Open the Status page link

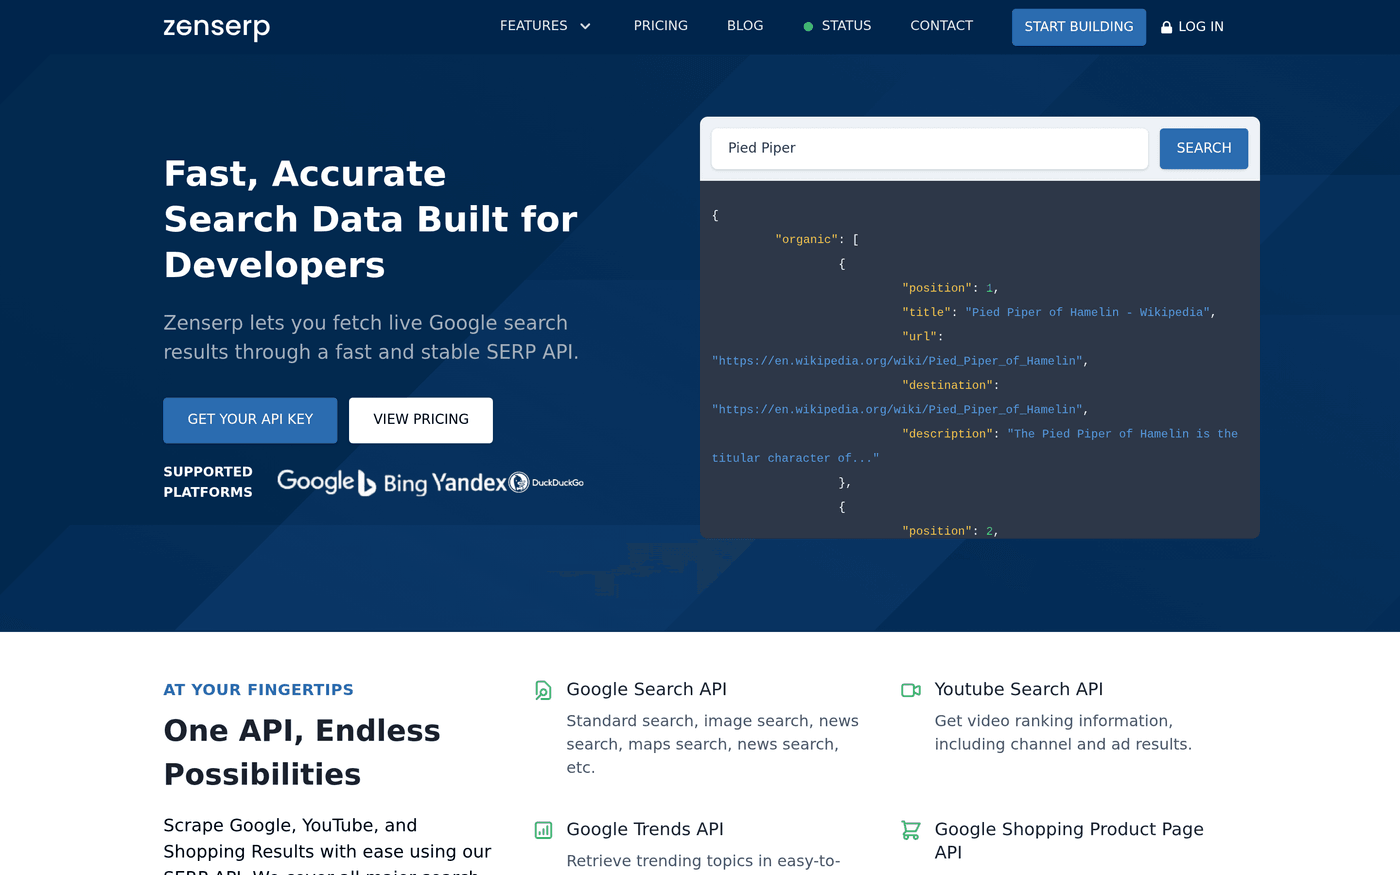[x=846, y=26]
